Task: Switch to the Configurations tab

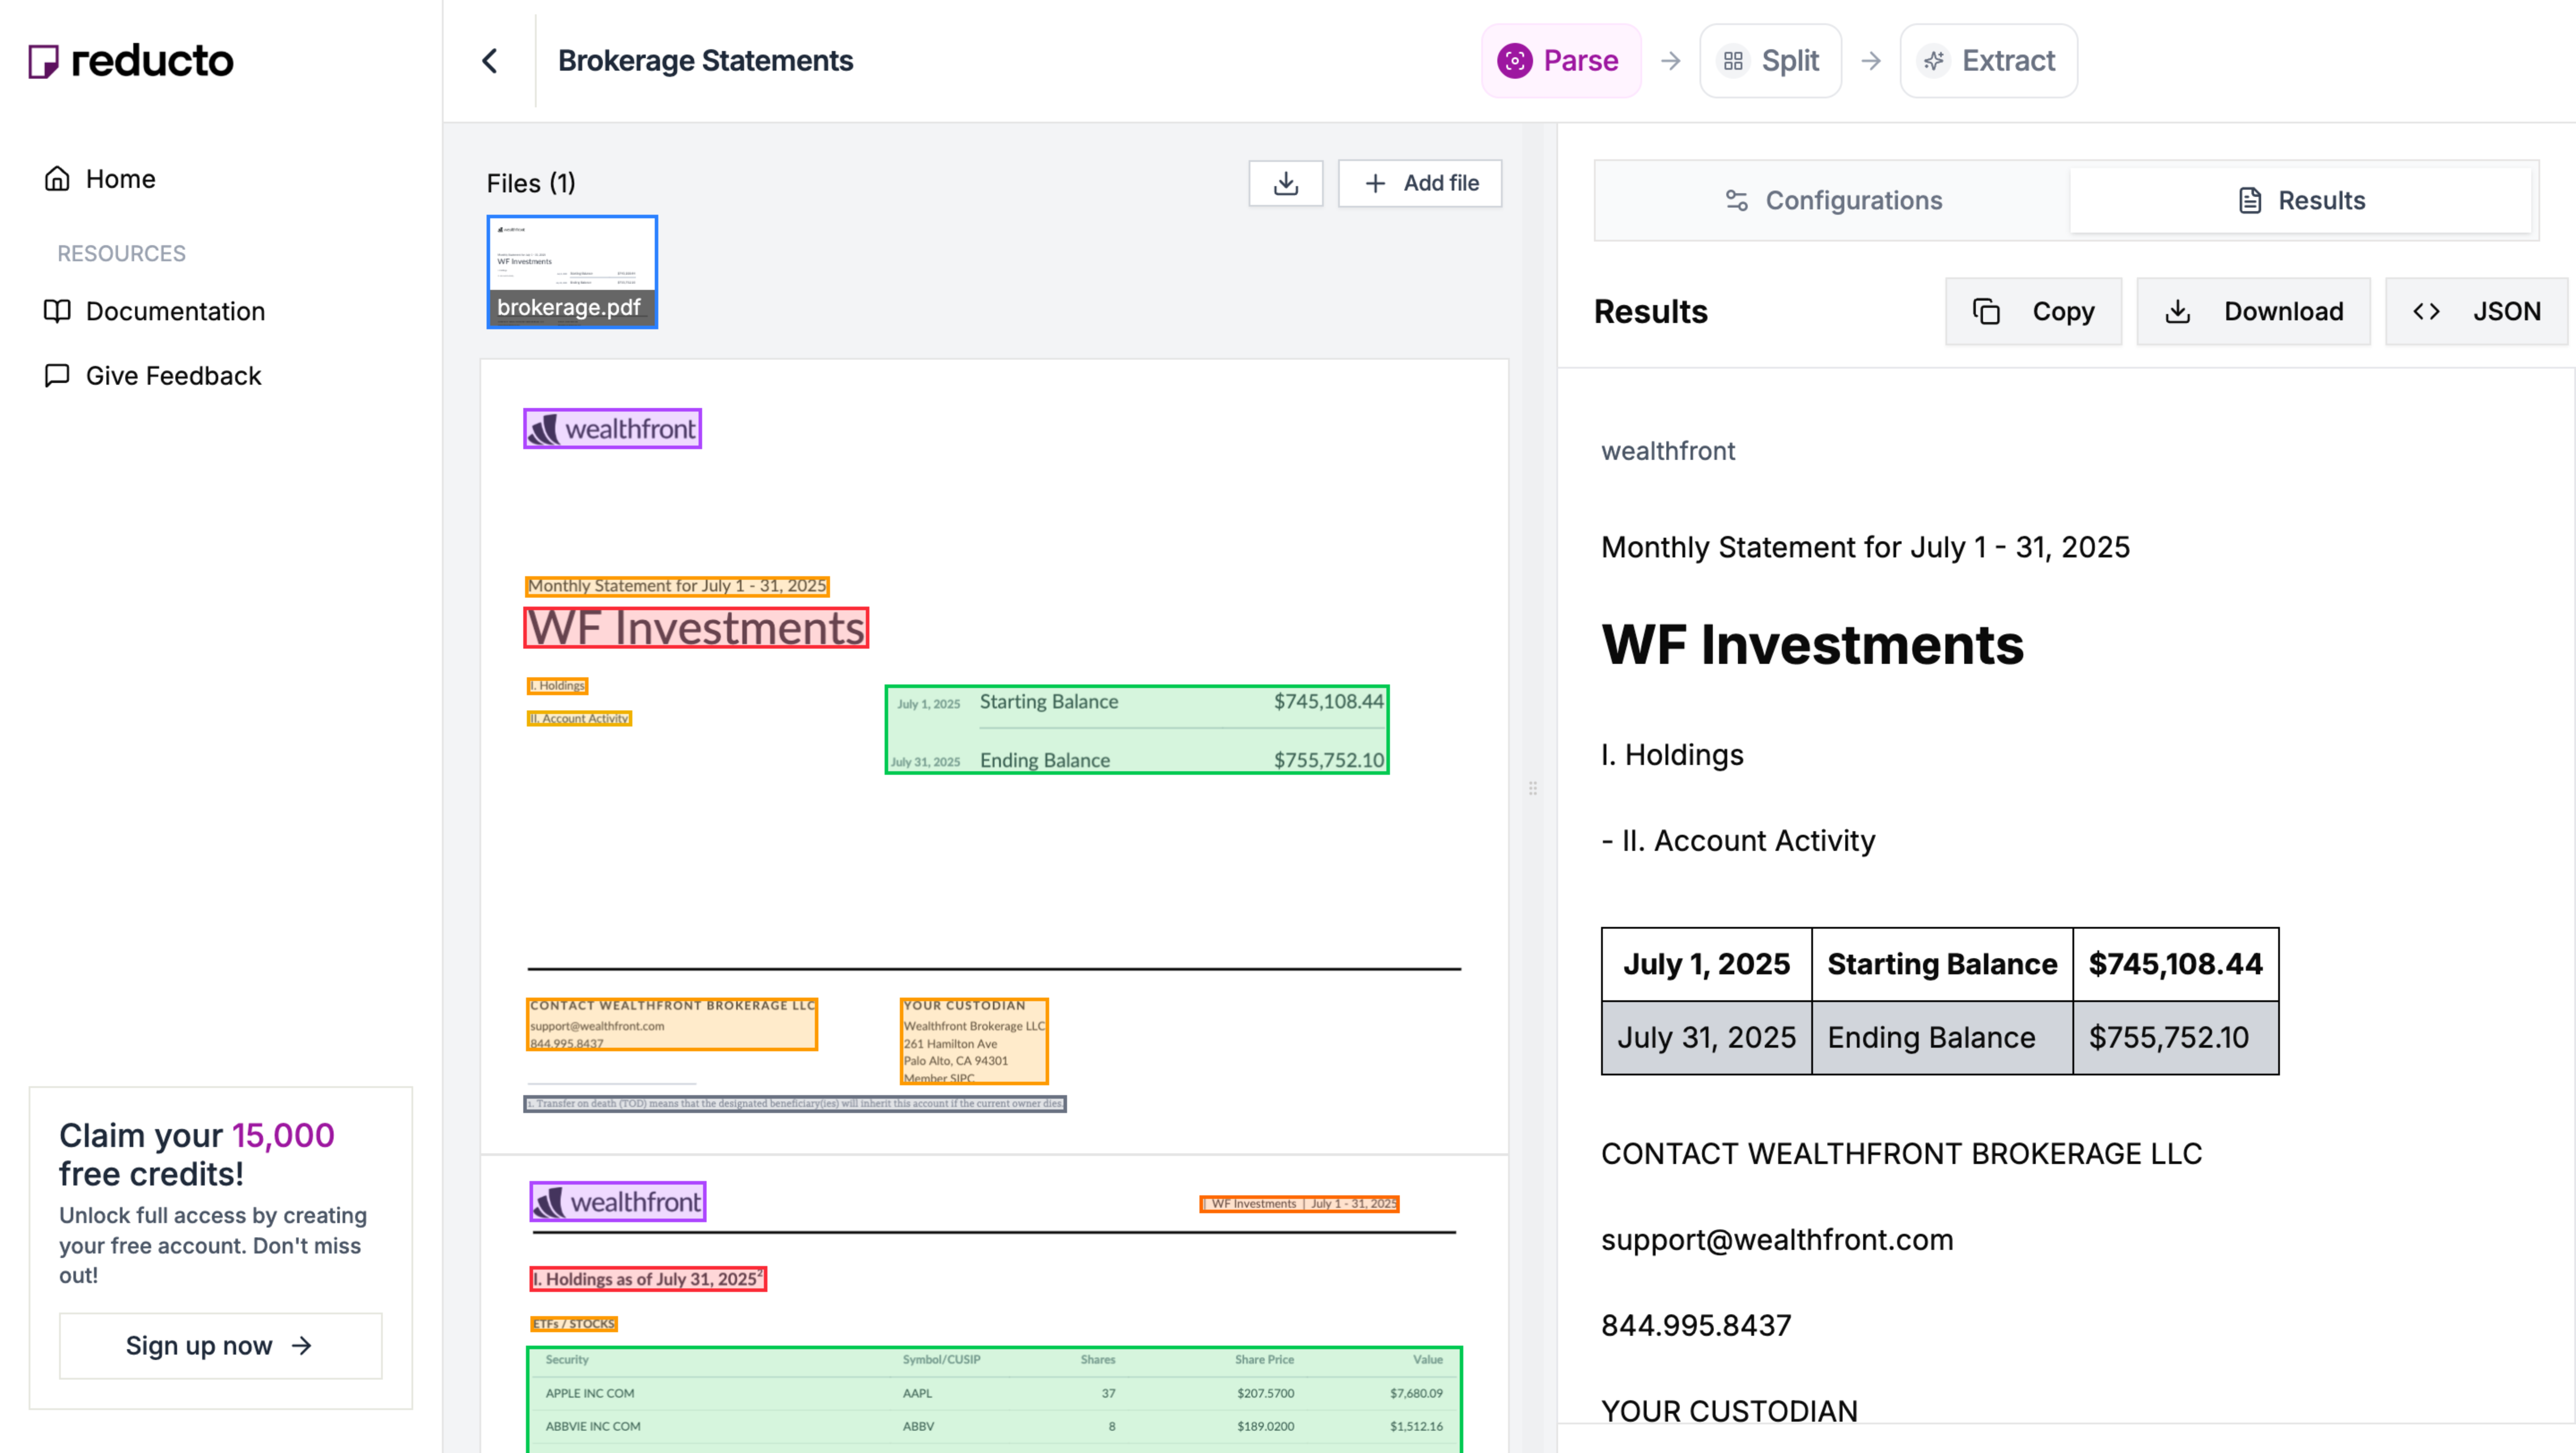Action: 1833,201
